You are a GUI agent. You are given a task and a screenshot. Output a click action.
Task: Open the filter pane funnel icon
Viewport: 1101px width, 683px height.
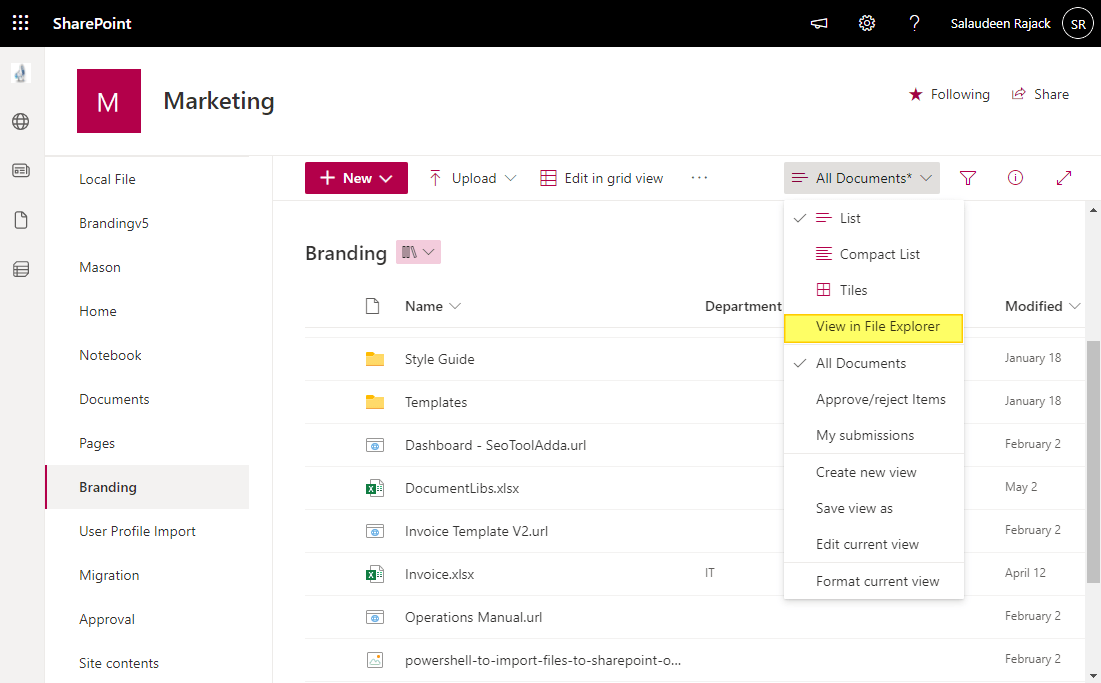tap(967, 177)
